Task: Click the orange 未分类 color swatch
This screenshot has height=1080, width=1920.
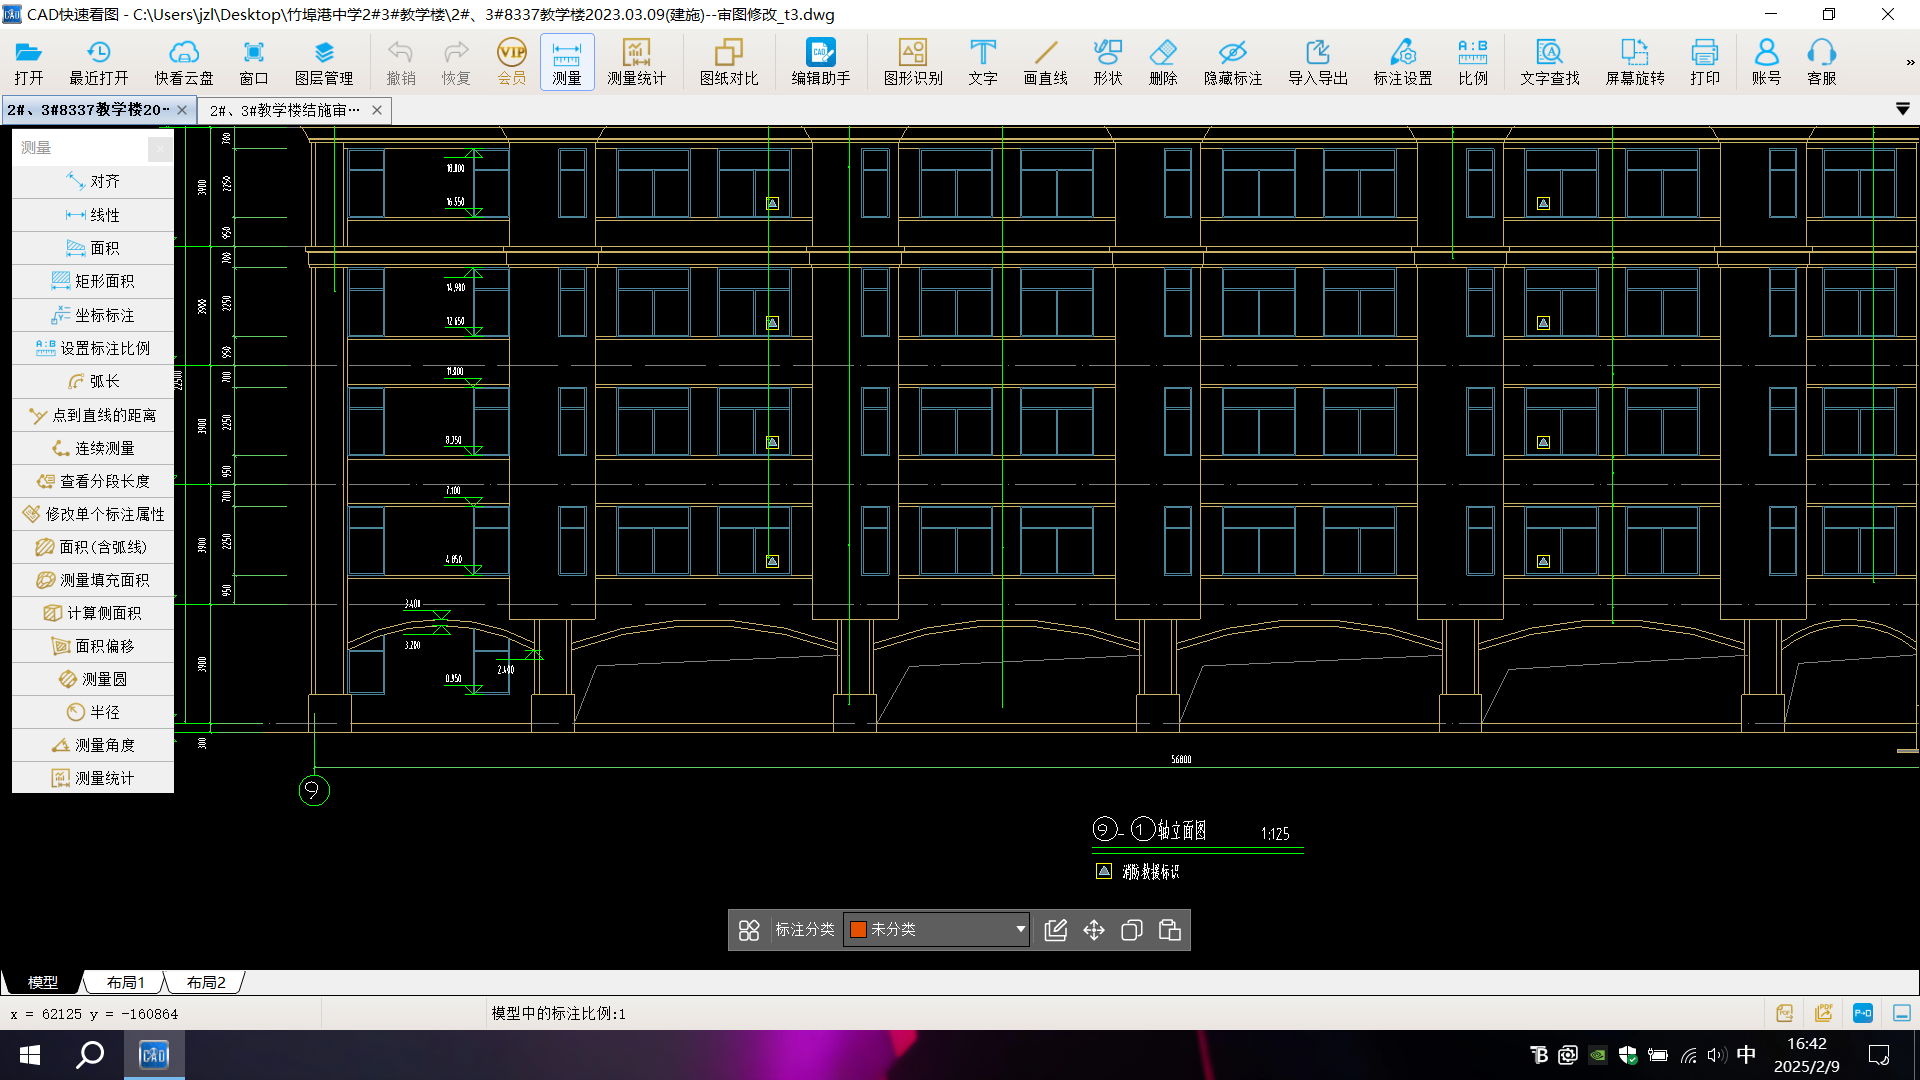Action: [x=858, y=929]
